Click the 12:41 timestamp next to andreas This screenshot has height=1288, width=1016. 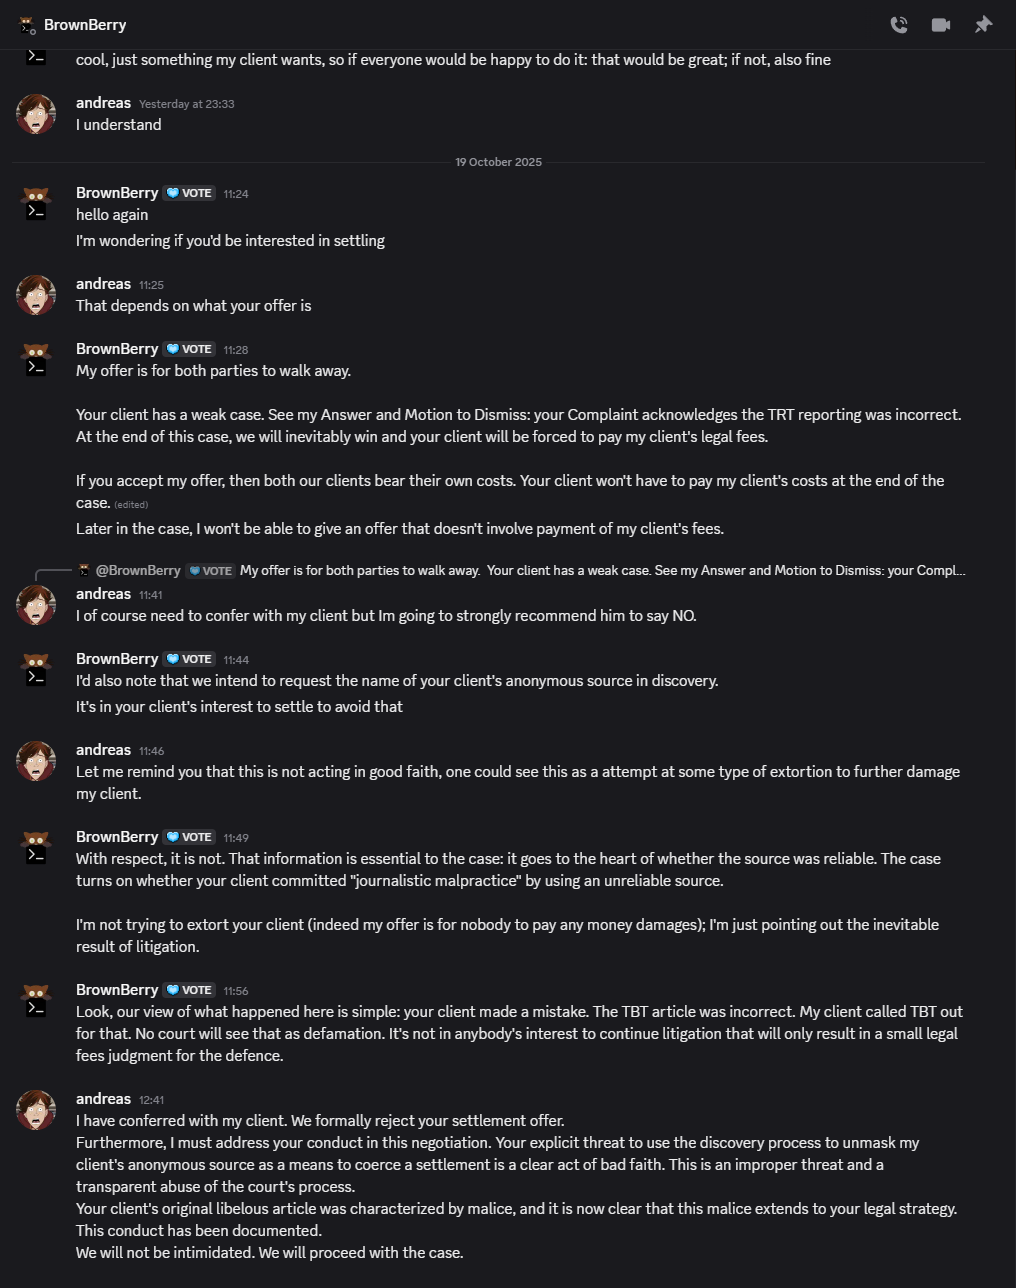click(151, 1100)
